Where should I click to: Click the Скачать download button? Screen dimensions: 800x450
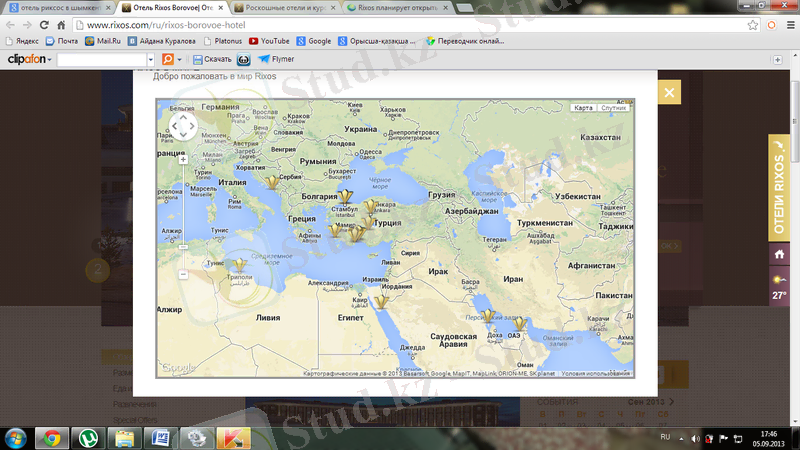point(212,59)
